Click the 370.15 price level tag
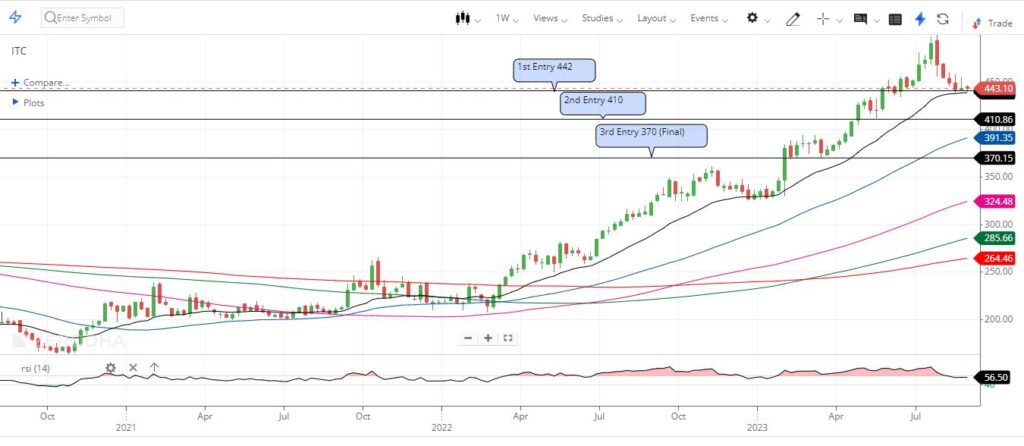 click(994, 158)
